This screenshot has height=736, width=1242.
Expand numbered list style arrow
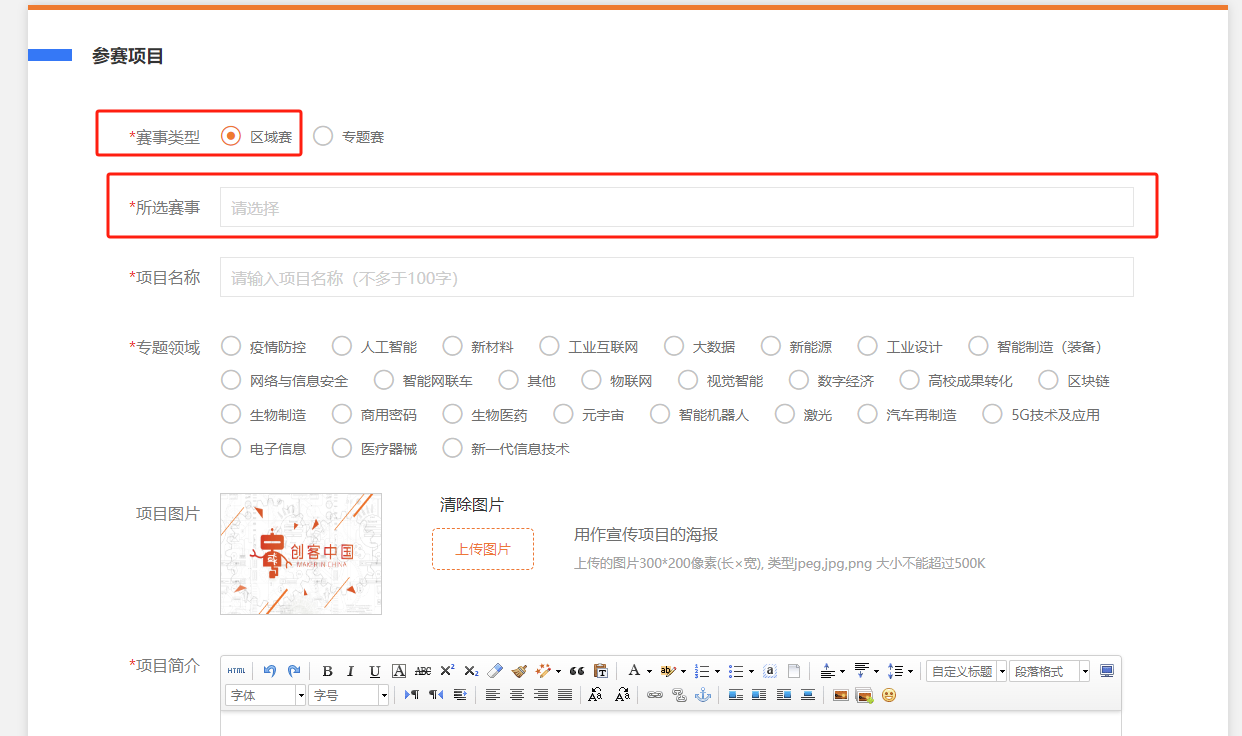717,672
